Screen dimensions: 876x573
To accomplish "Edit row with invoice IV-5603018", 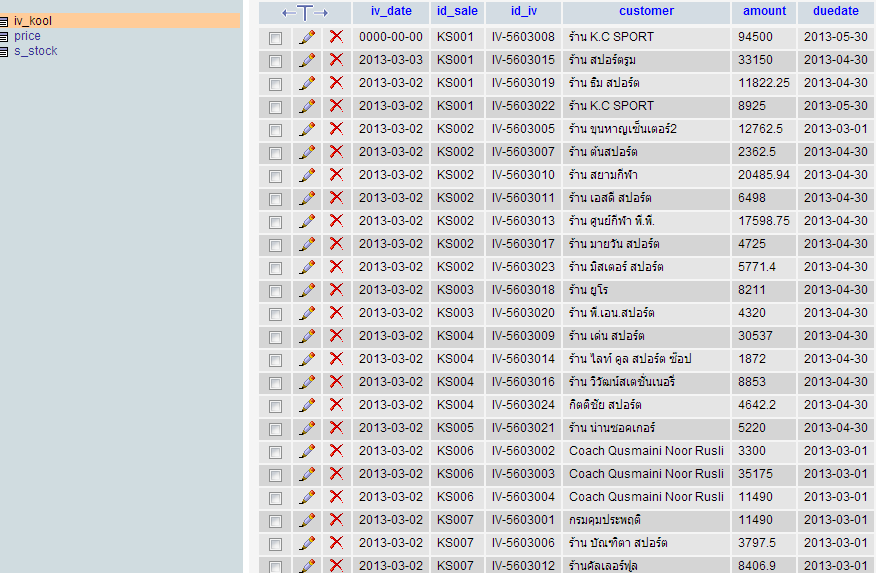I will [307, 290].
